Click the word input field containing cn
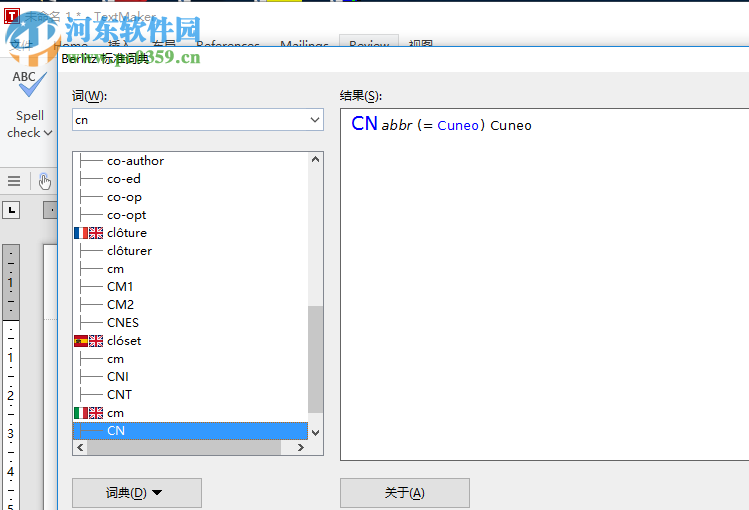749x510 pixels. click(x=190, y=120)
